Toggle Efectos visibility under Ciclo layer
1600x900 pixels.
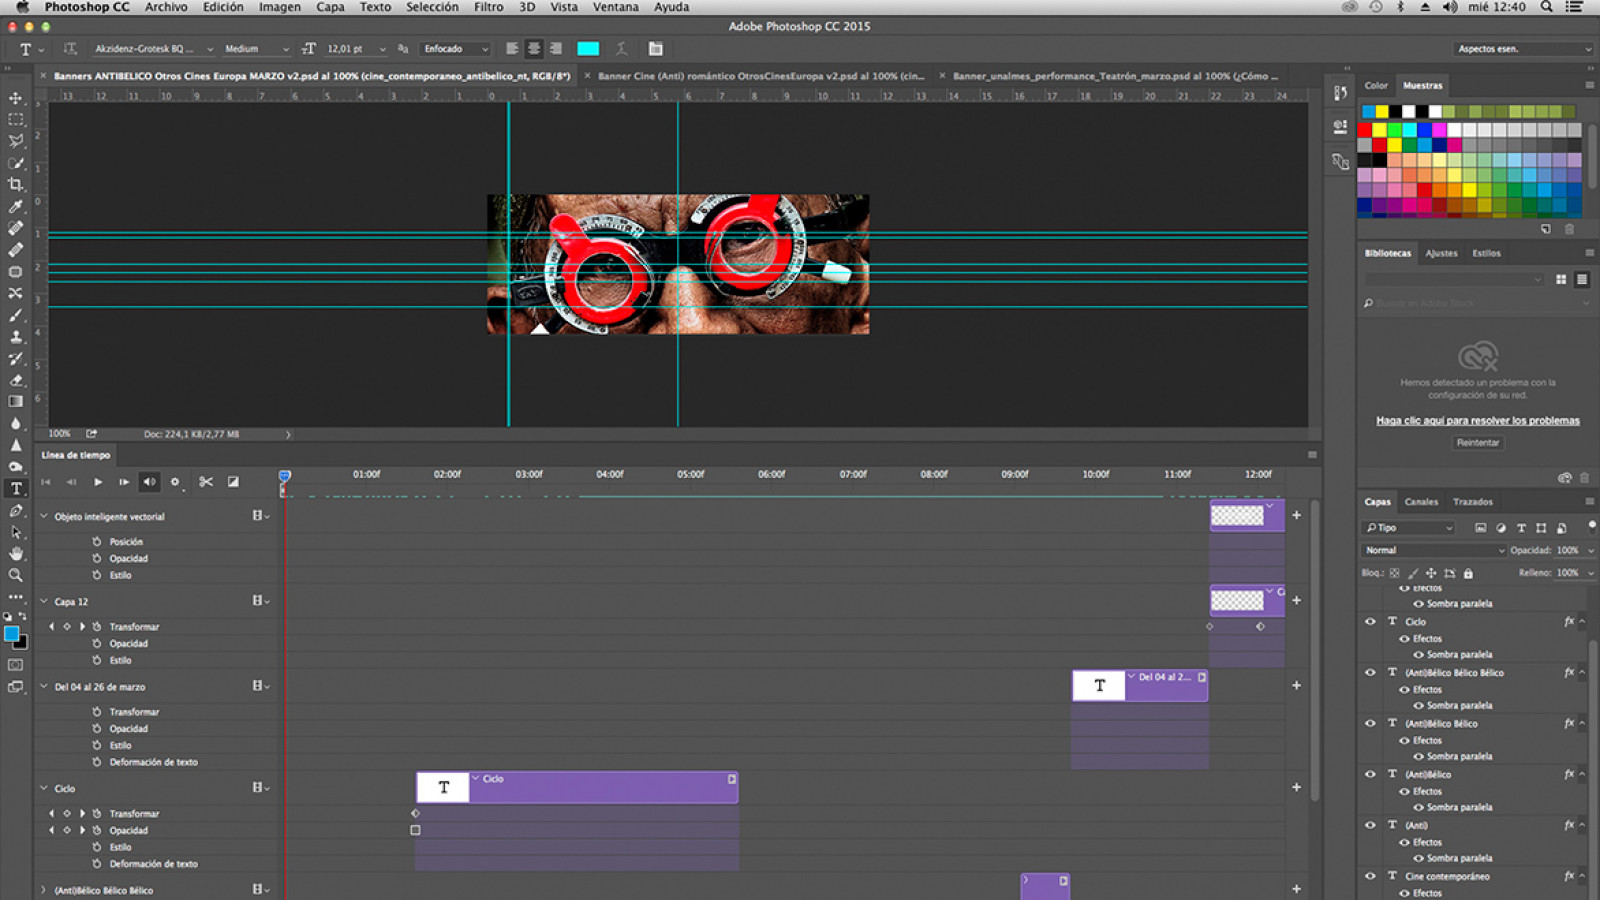point(1404,639)
